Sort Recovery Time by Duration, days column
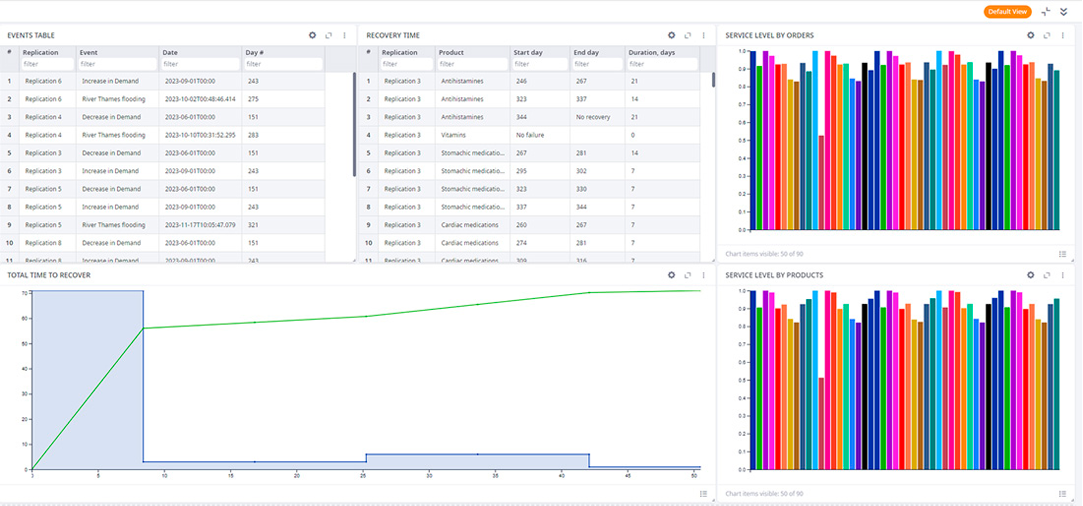Screen dimensions: 1083x506 [652, 52]
